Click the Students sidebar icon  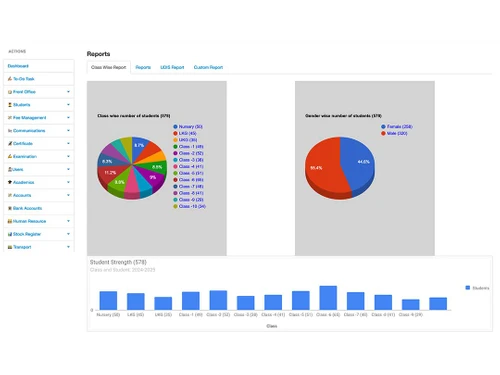10,105
